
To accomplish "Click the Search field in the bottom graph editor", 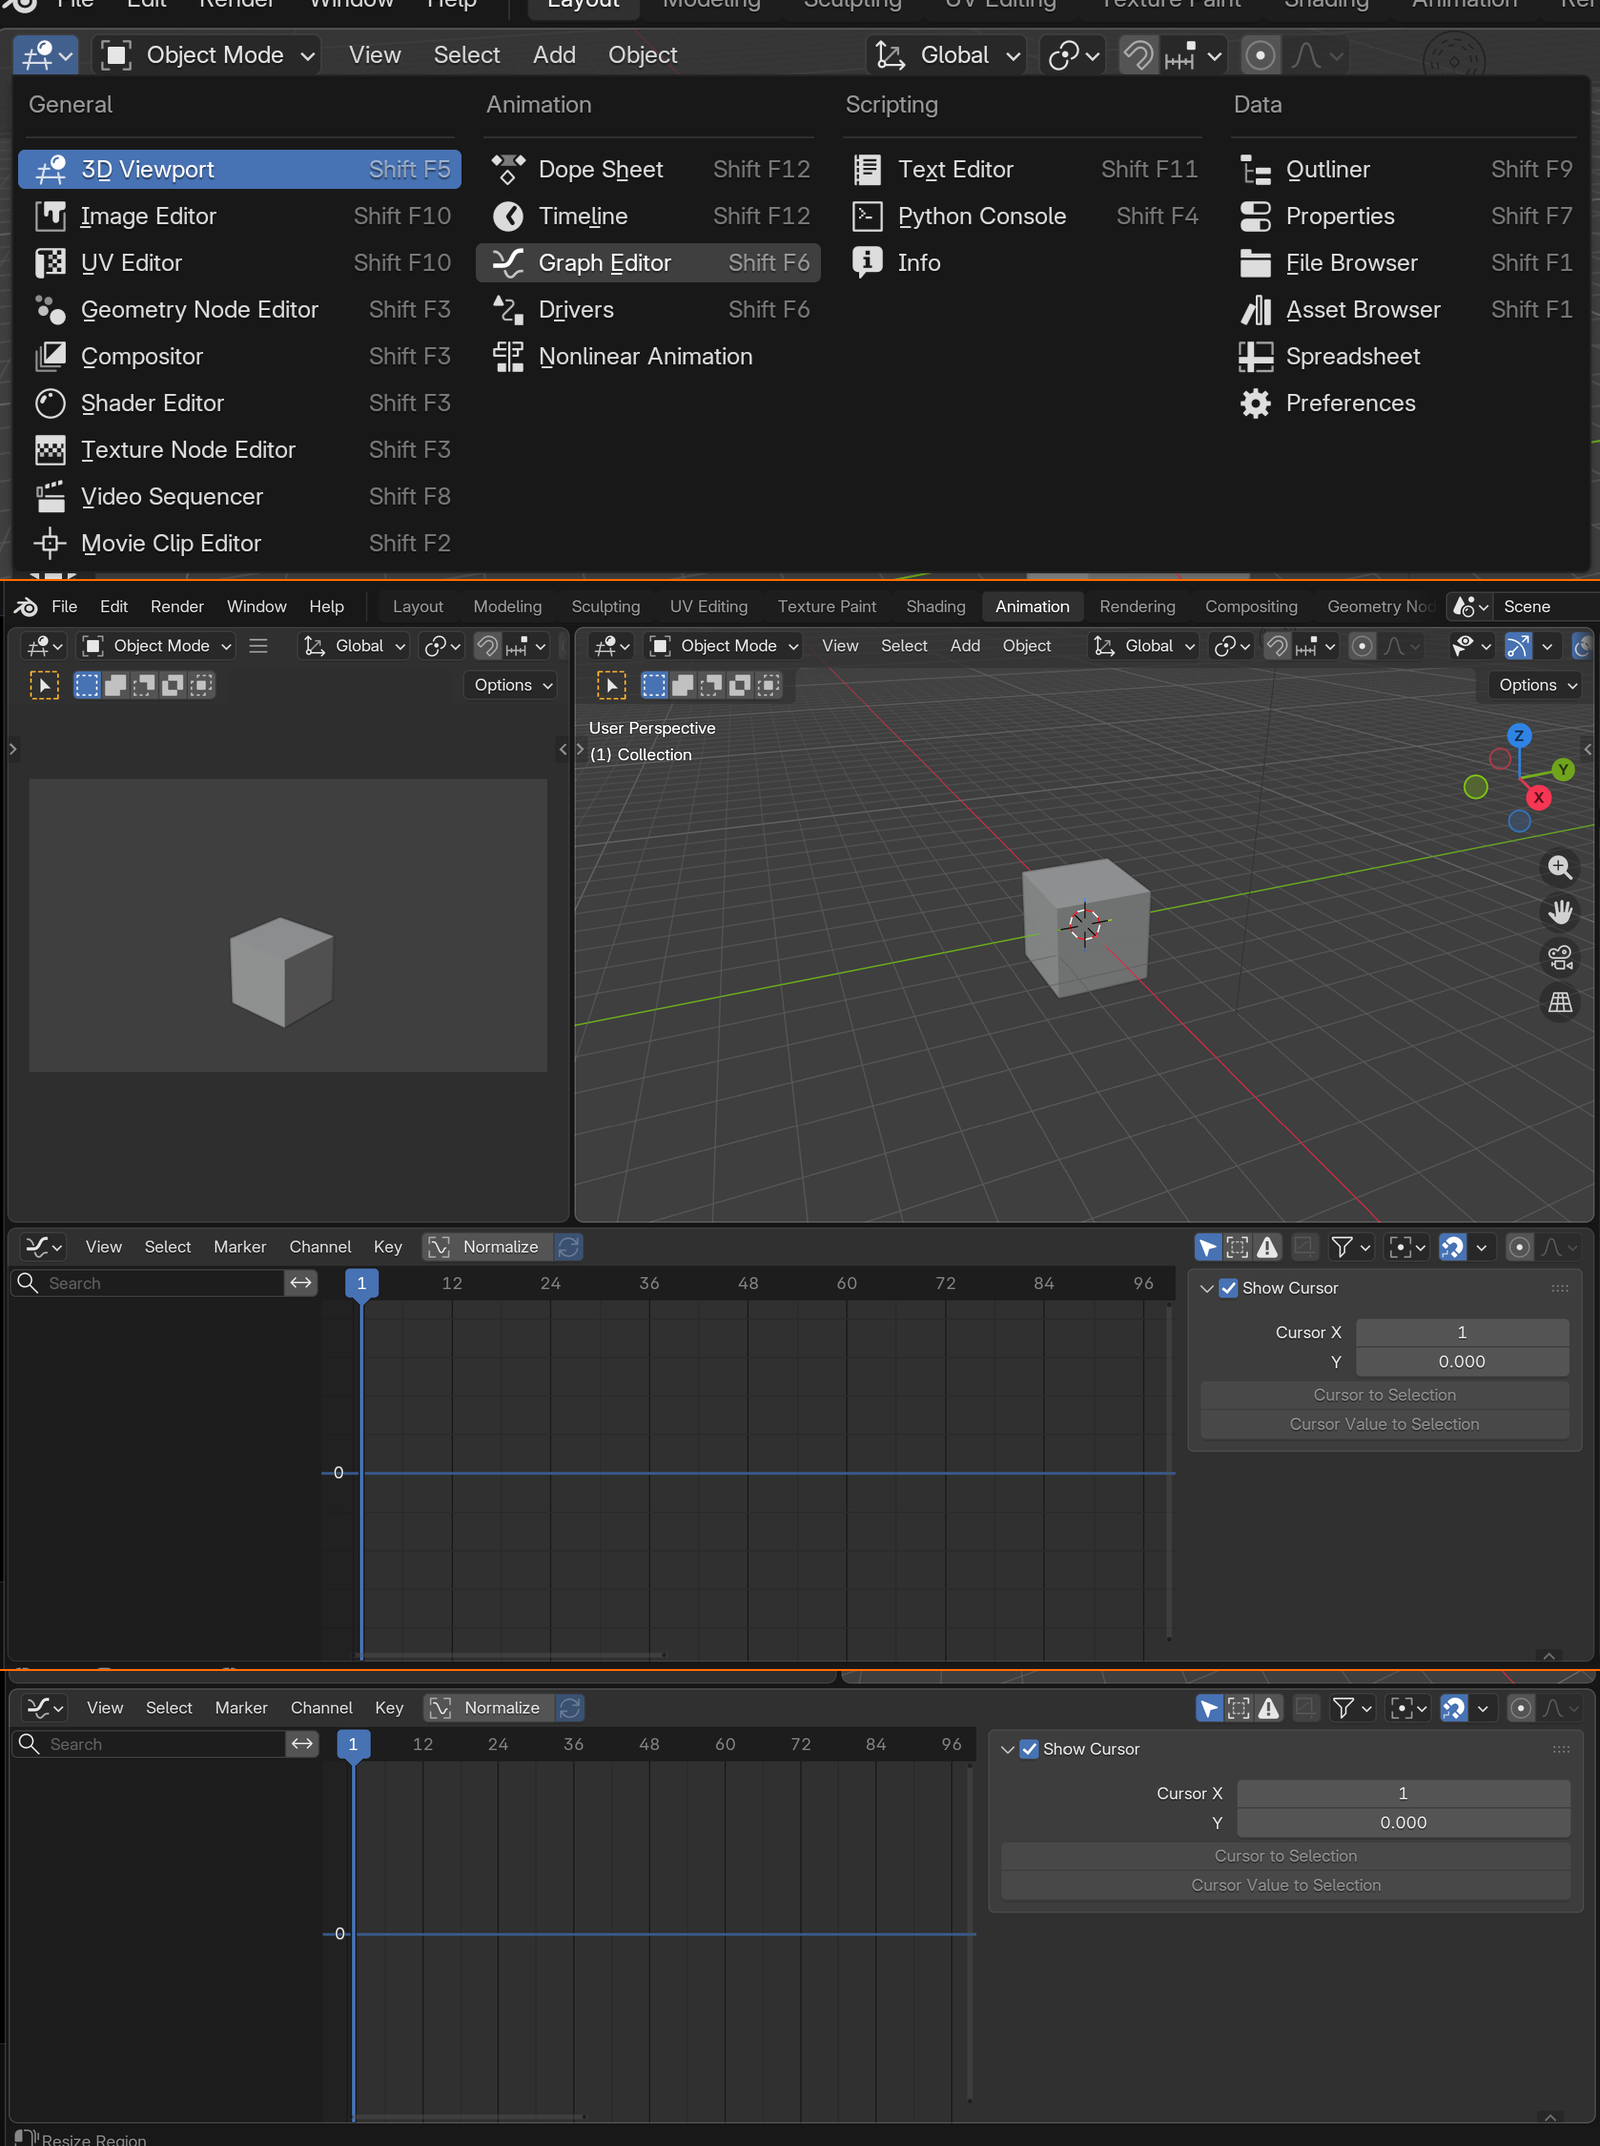I will [150, 1744].
